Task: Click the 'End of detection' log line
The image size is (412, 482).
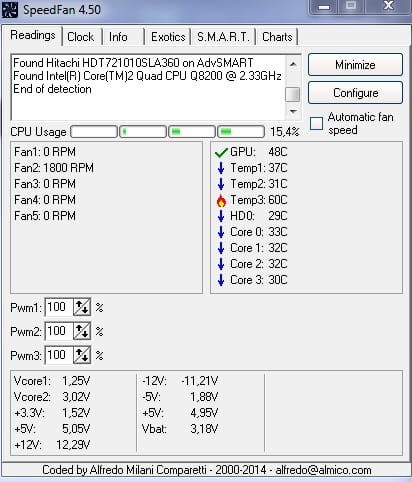Action: coord(52,89)
